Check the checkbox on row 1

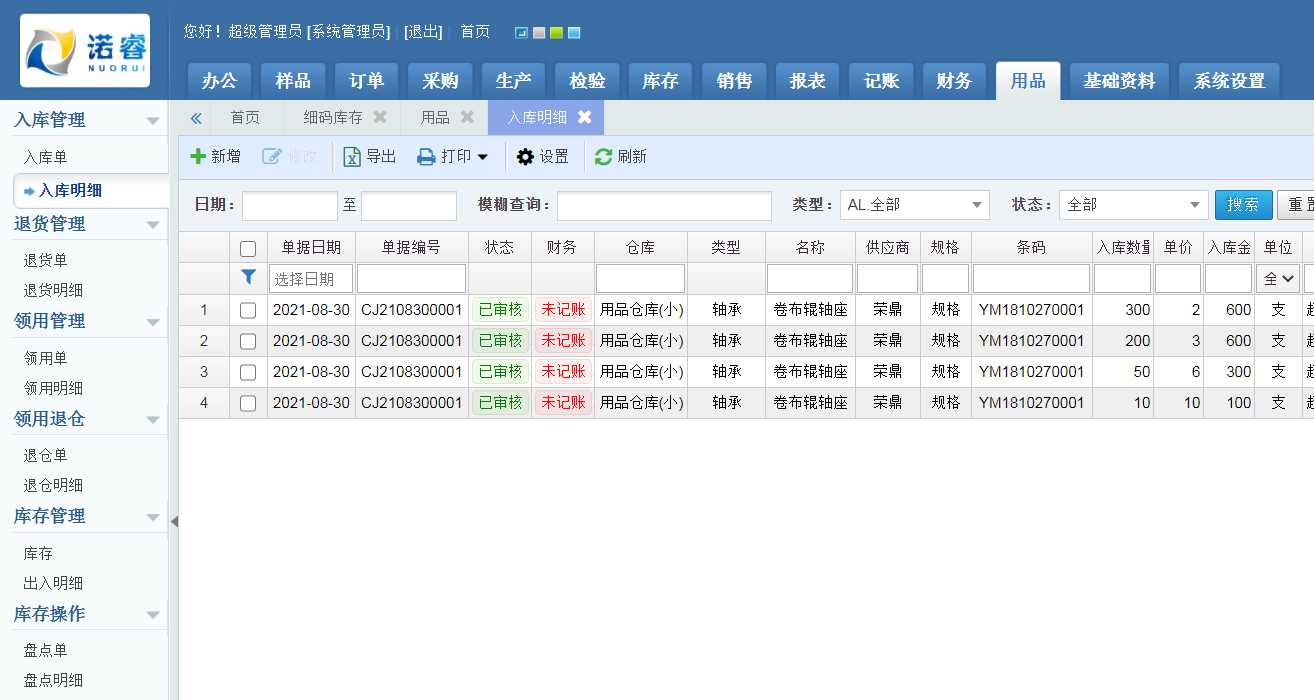click(x=248, y=310)
